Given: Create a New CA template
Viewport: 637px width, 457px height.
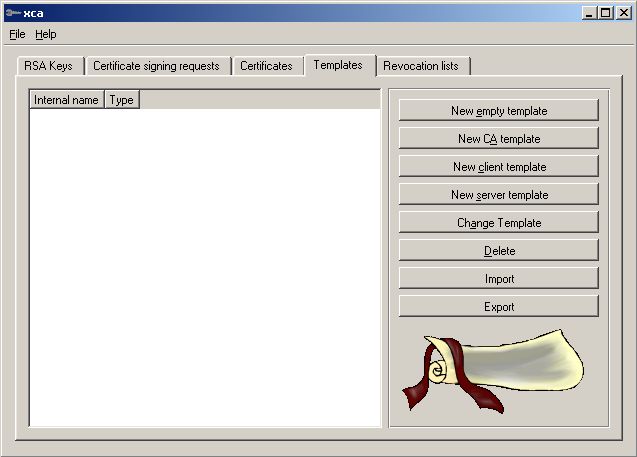Looking at the screenshot, I should (x=499, y=139).
